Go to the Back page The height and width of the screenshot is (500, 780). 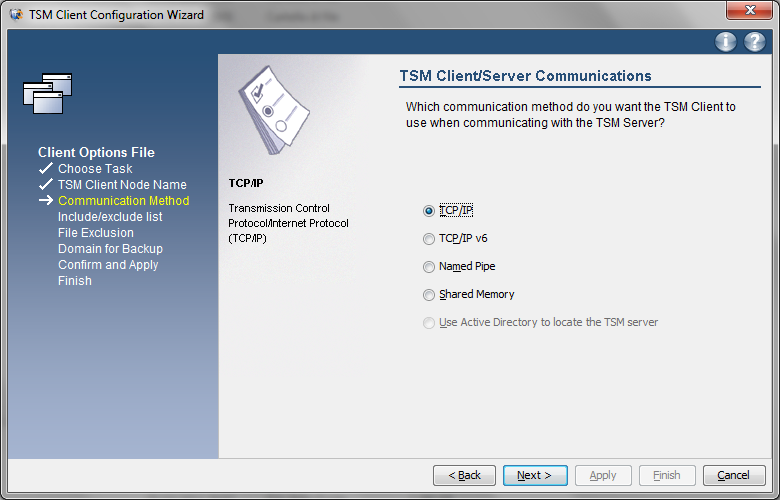[464, 475]
